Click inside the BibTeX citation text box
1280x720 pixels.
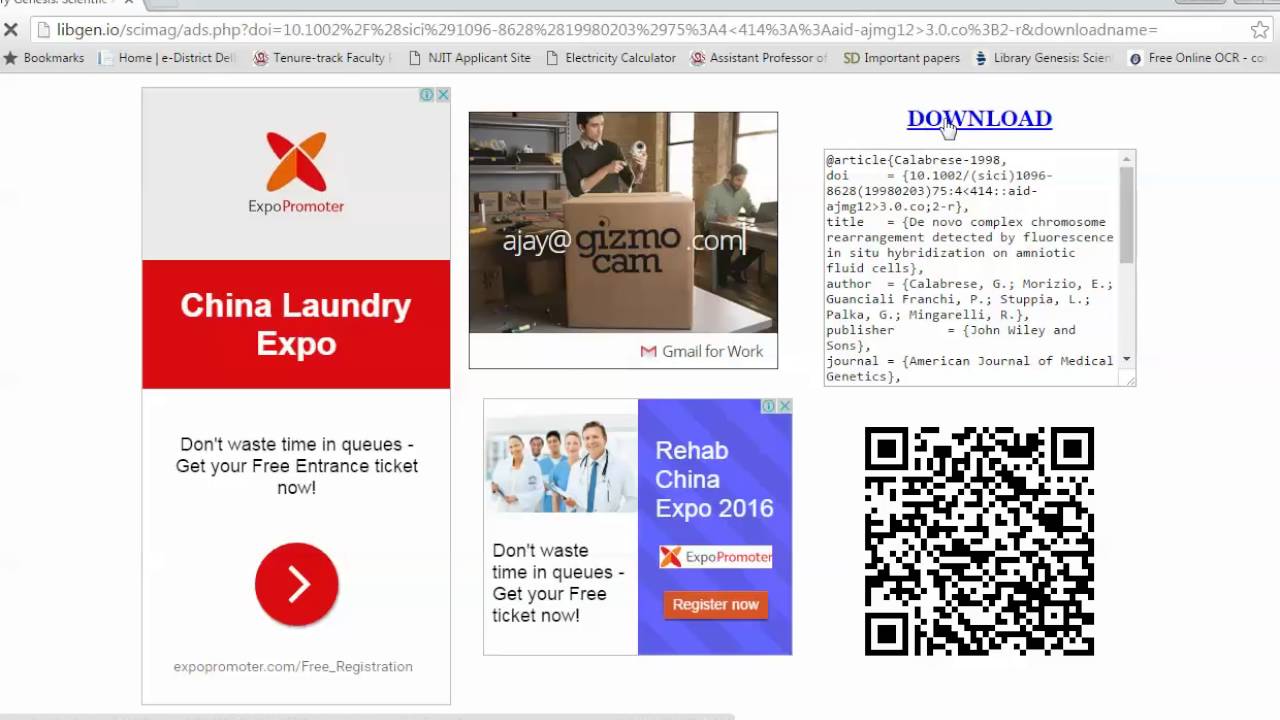click(x=971, y=268)
